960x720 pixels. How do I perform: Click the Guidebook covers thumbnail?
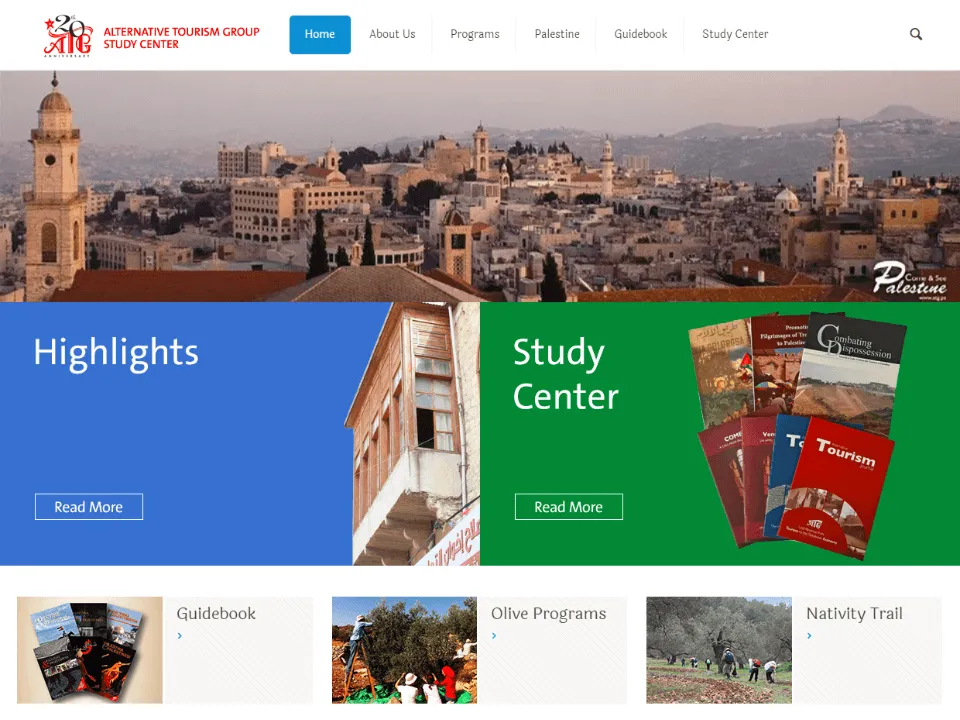pos(90,650)
